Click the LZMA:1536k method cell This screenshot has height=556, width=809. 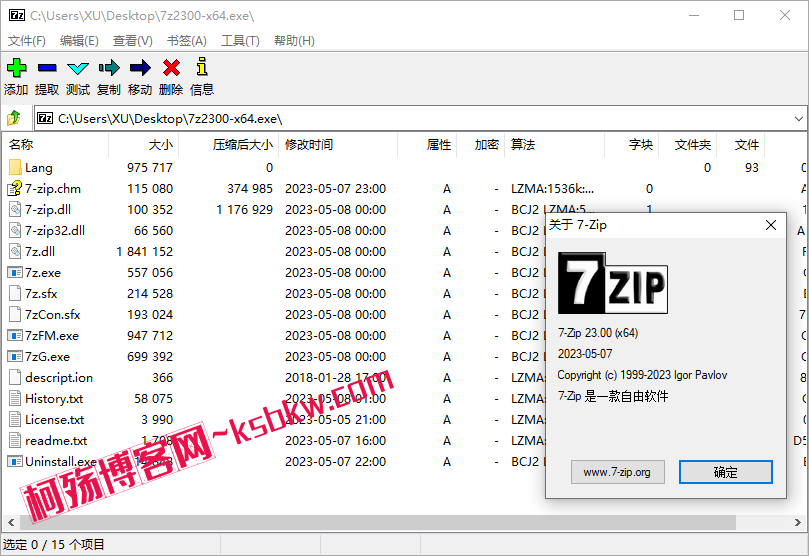coord(553,189)
